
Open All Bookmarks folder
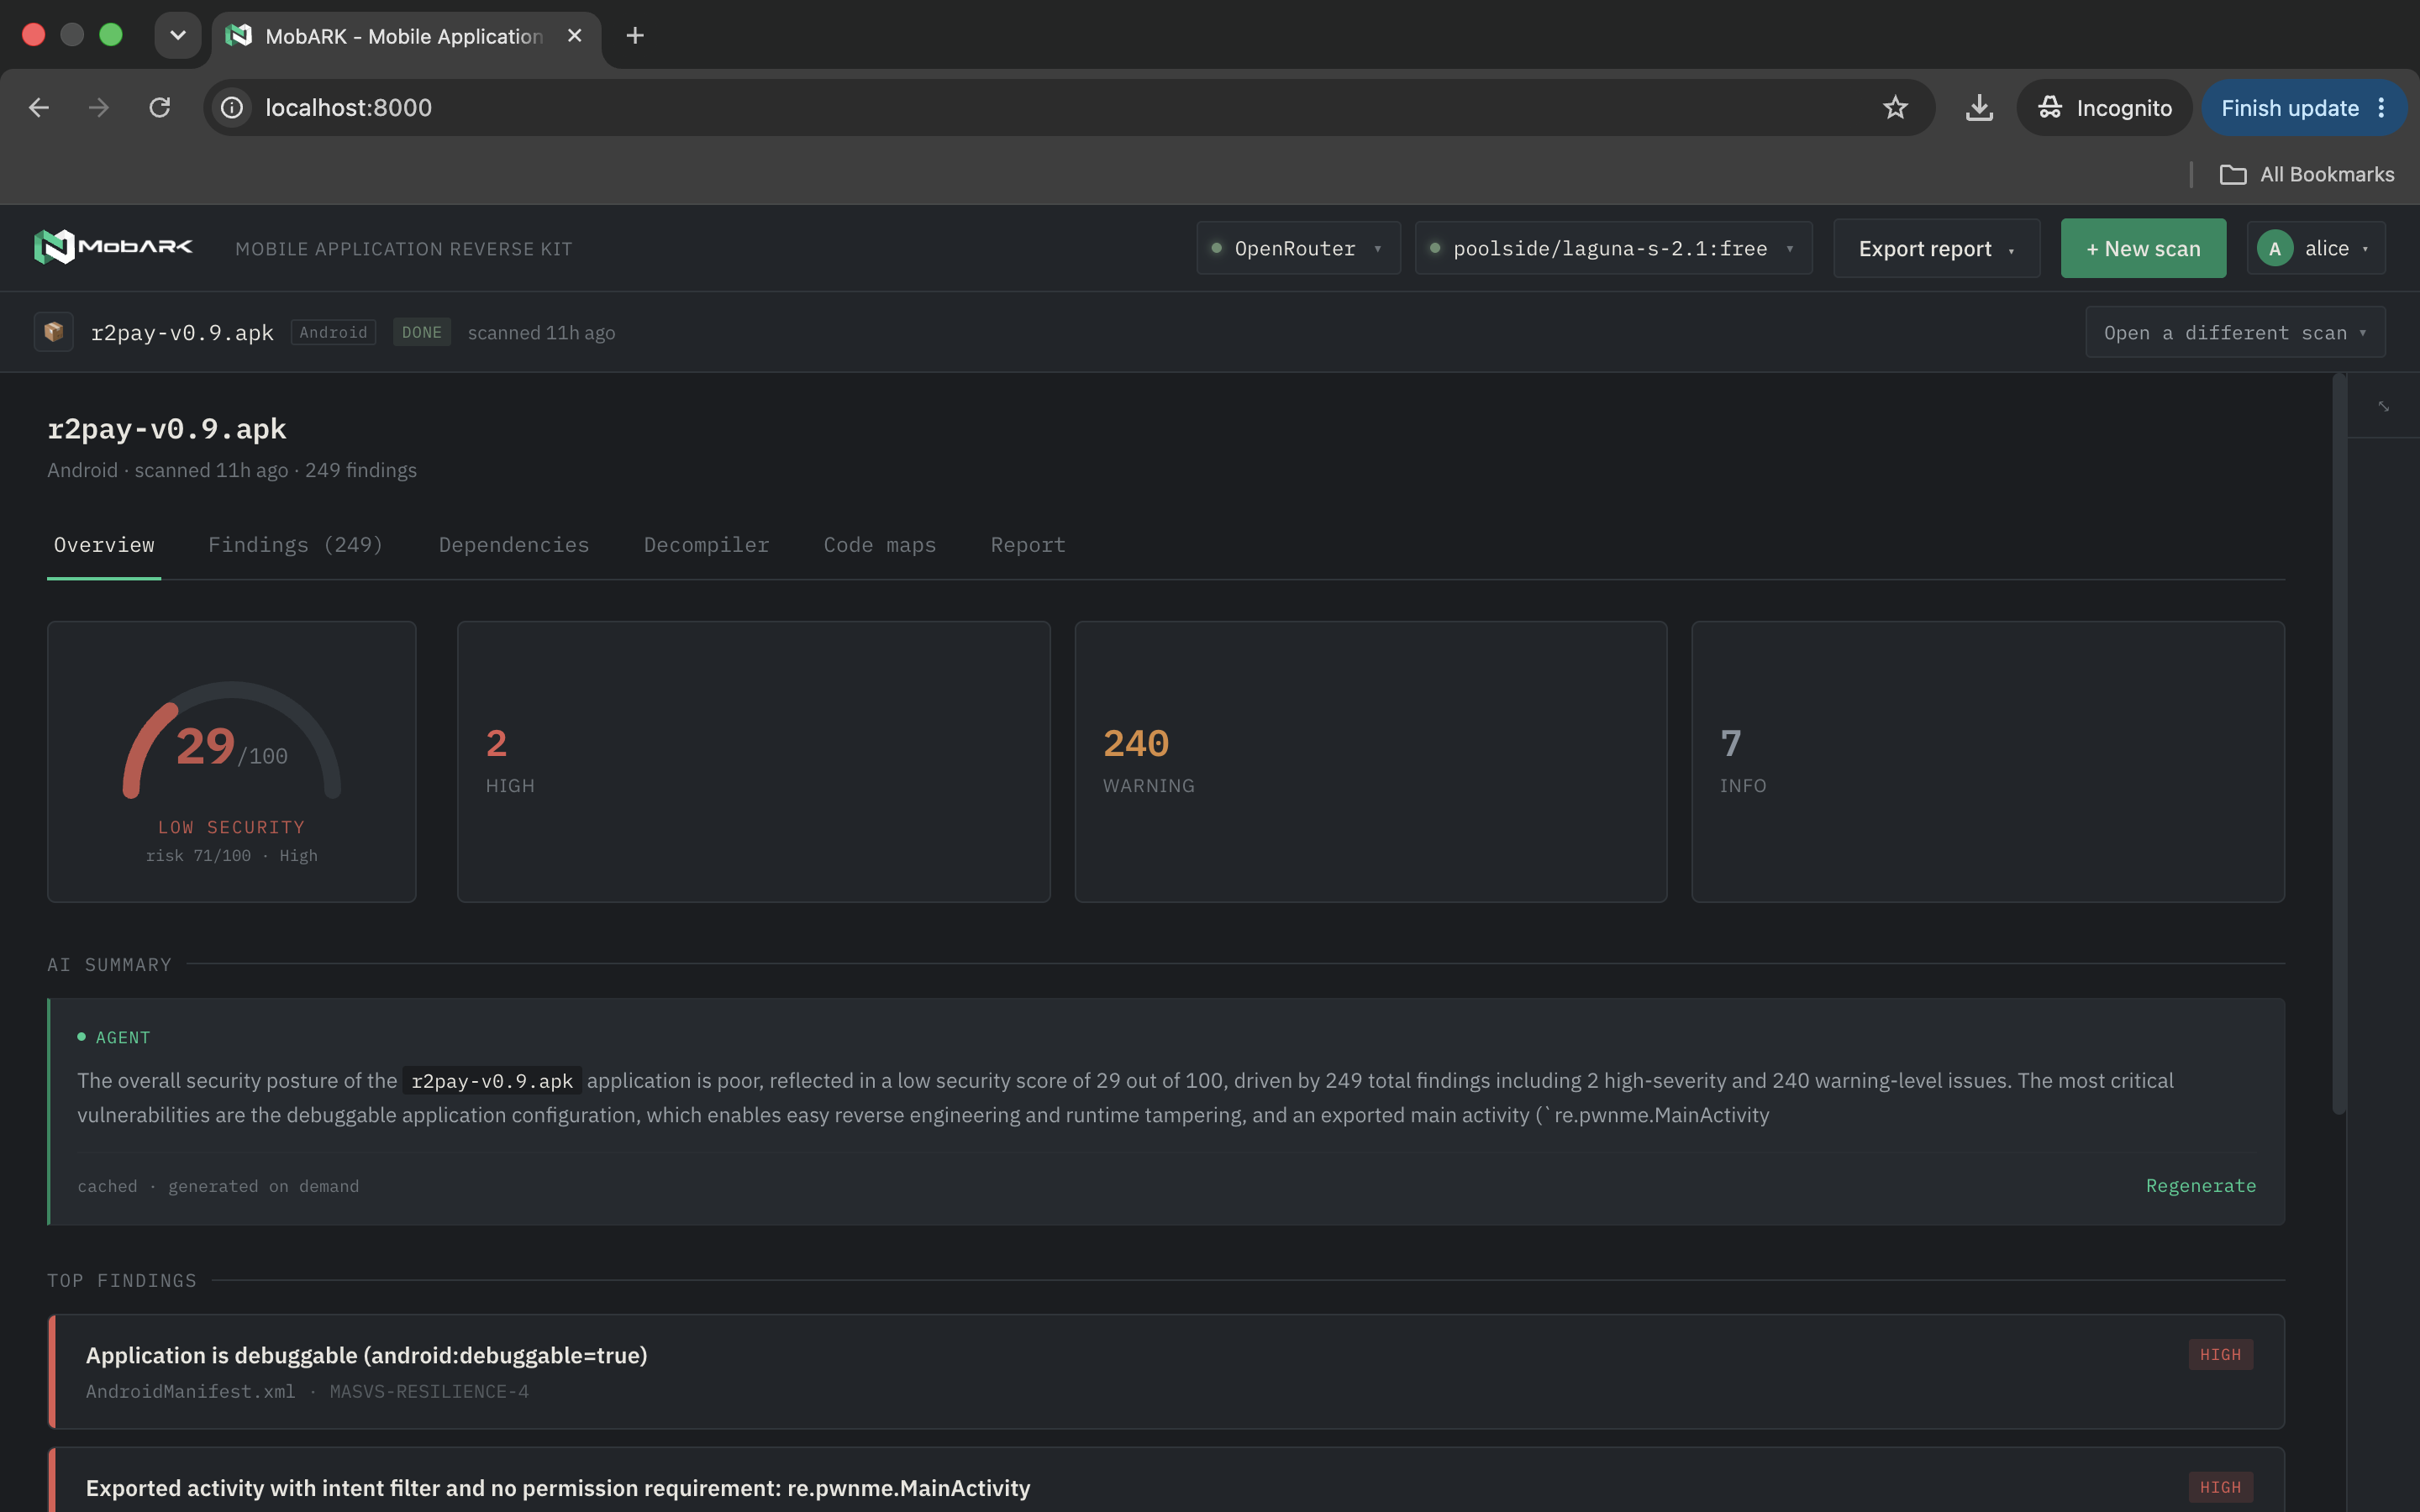2306,174
